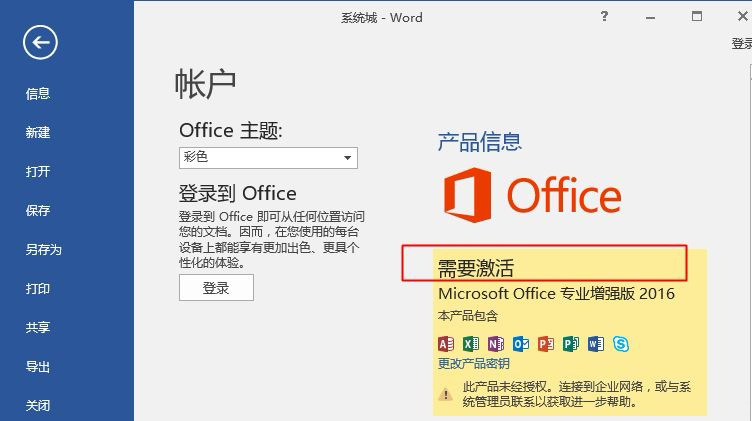The width and height of the screenshot is (752, 421).
Task: Click the 此产品未经授权 warning message
Action: [x=576, y=394]
